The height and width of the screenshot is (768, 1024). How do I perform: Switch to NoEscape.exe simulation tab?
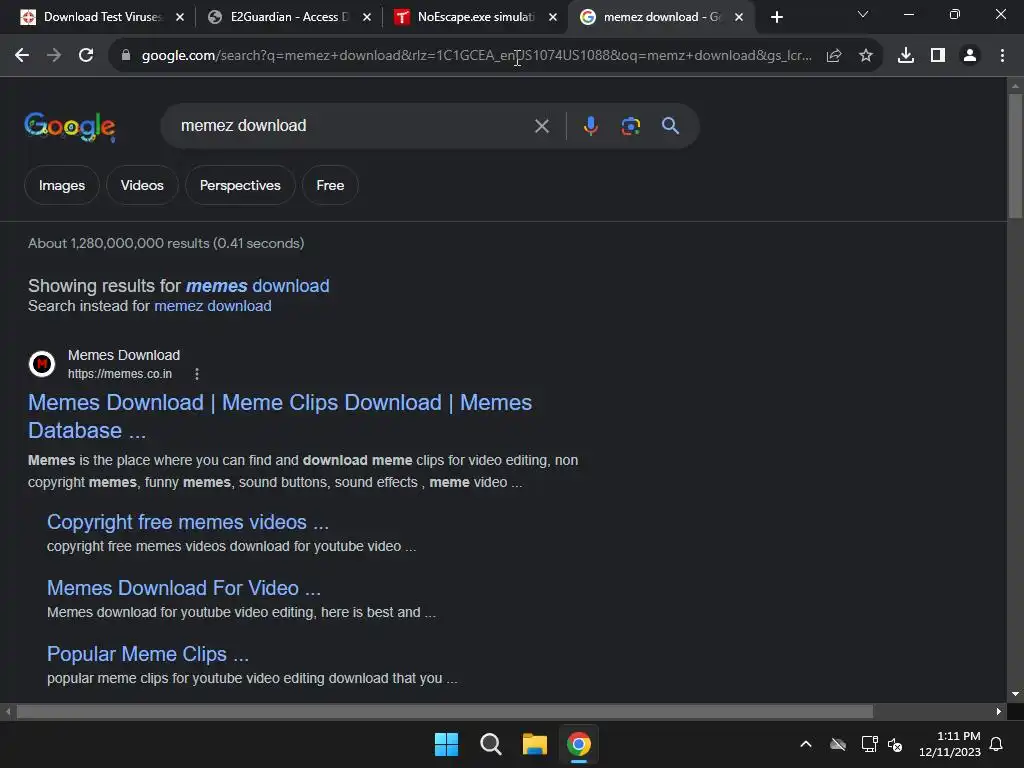coord(476,17)
